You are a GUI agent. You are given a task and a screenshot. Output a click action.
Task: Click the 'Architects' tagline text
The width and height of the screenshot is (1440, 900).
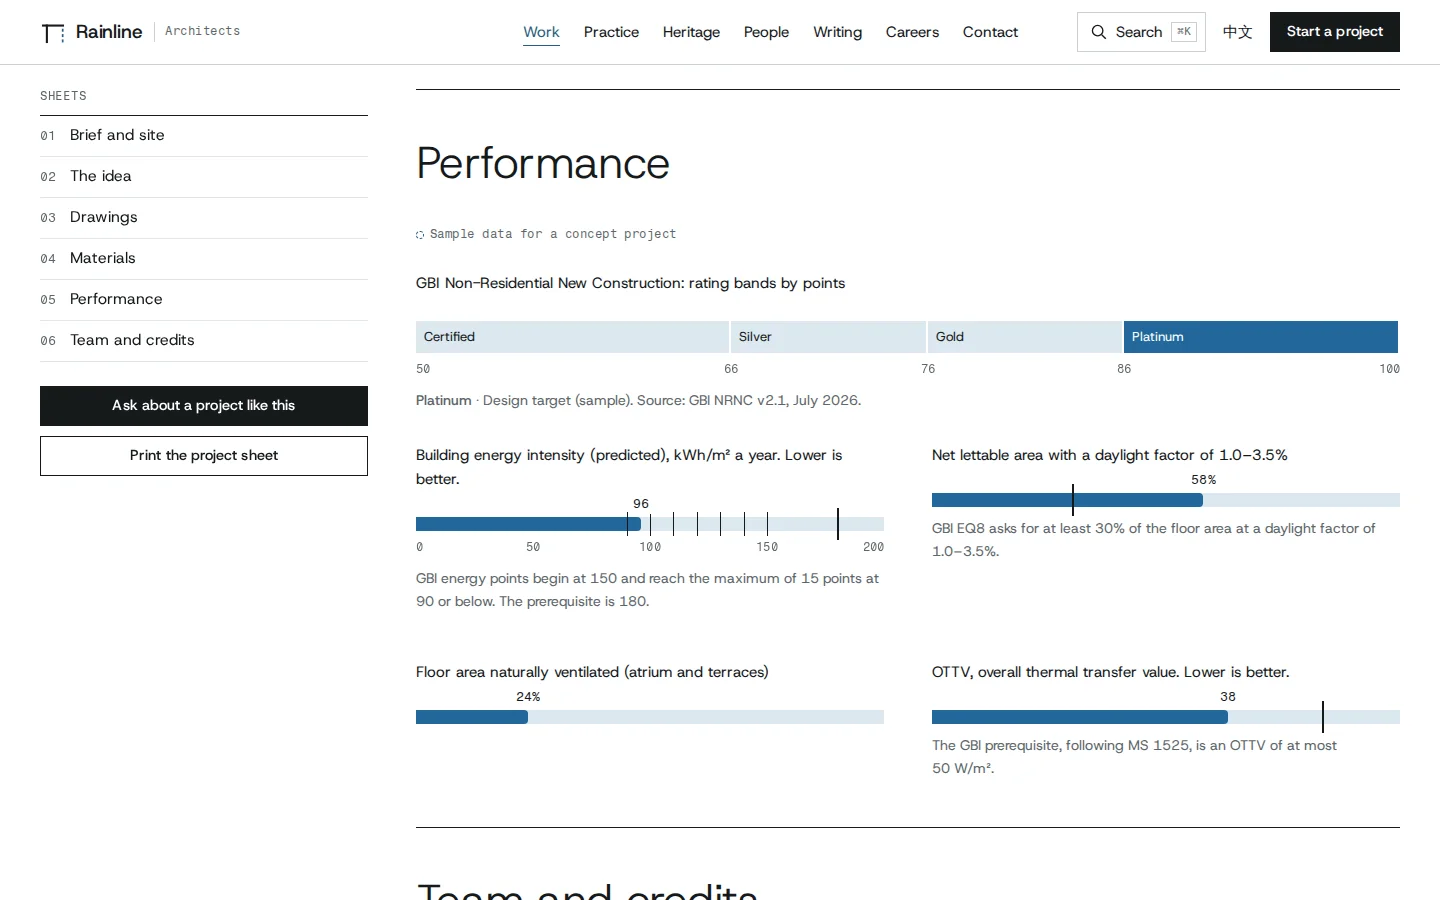(x=202, y=31)
